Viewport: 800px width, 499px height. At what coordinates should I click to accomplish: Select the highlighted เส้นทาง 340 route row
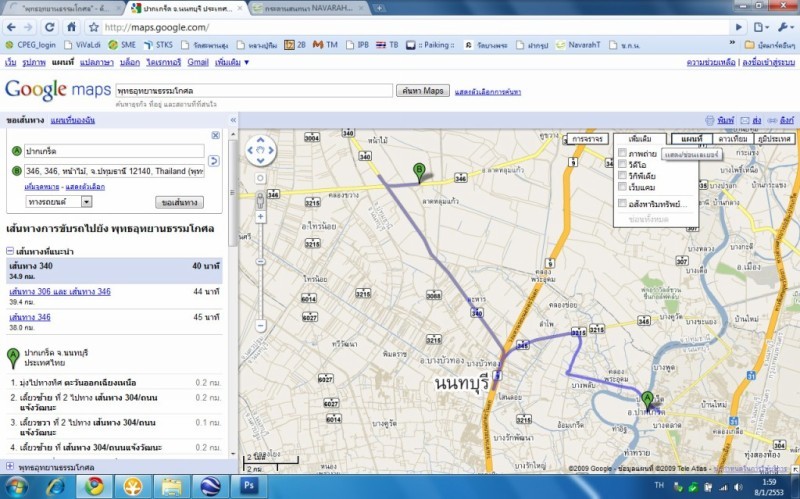[114, 271]
